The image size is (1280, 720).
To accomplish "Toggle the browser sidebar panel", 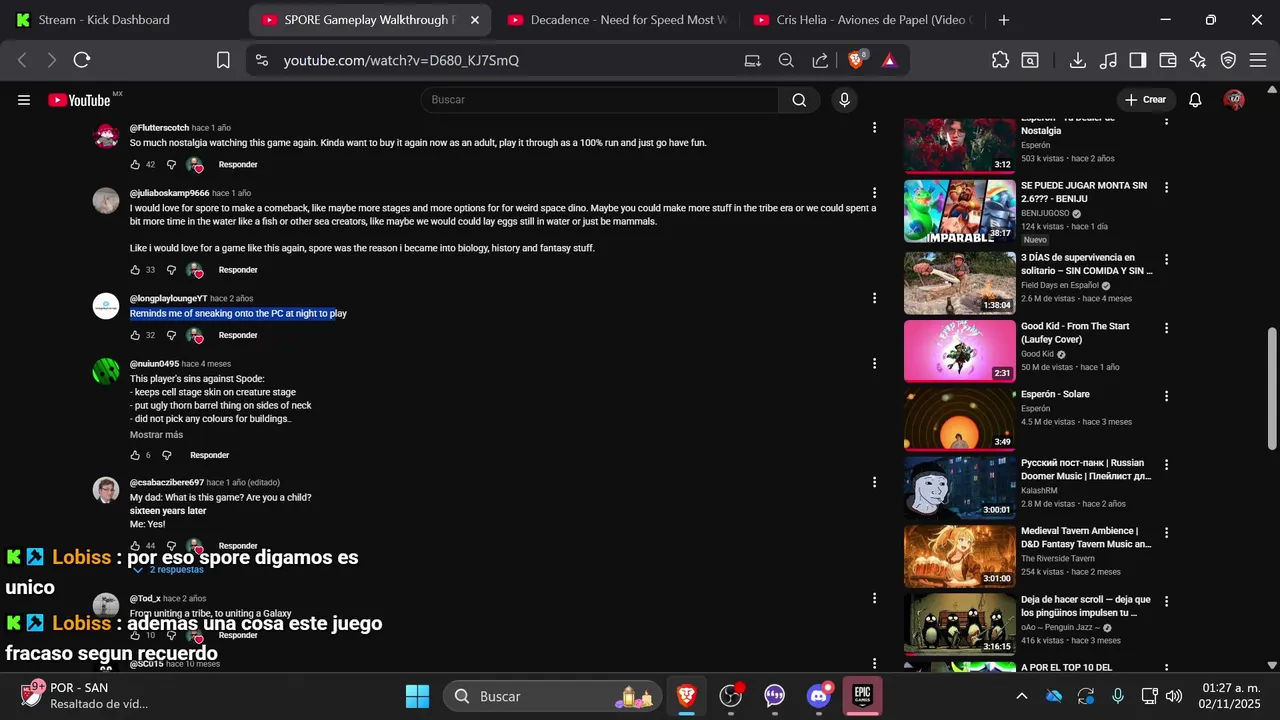I will coord(1137,60).
